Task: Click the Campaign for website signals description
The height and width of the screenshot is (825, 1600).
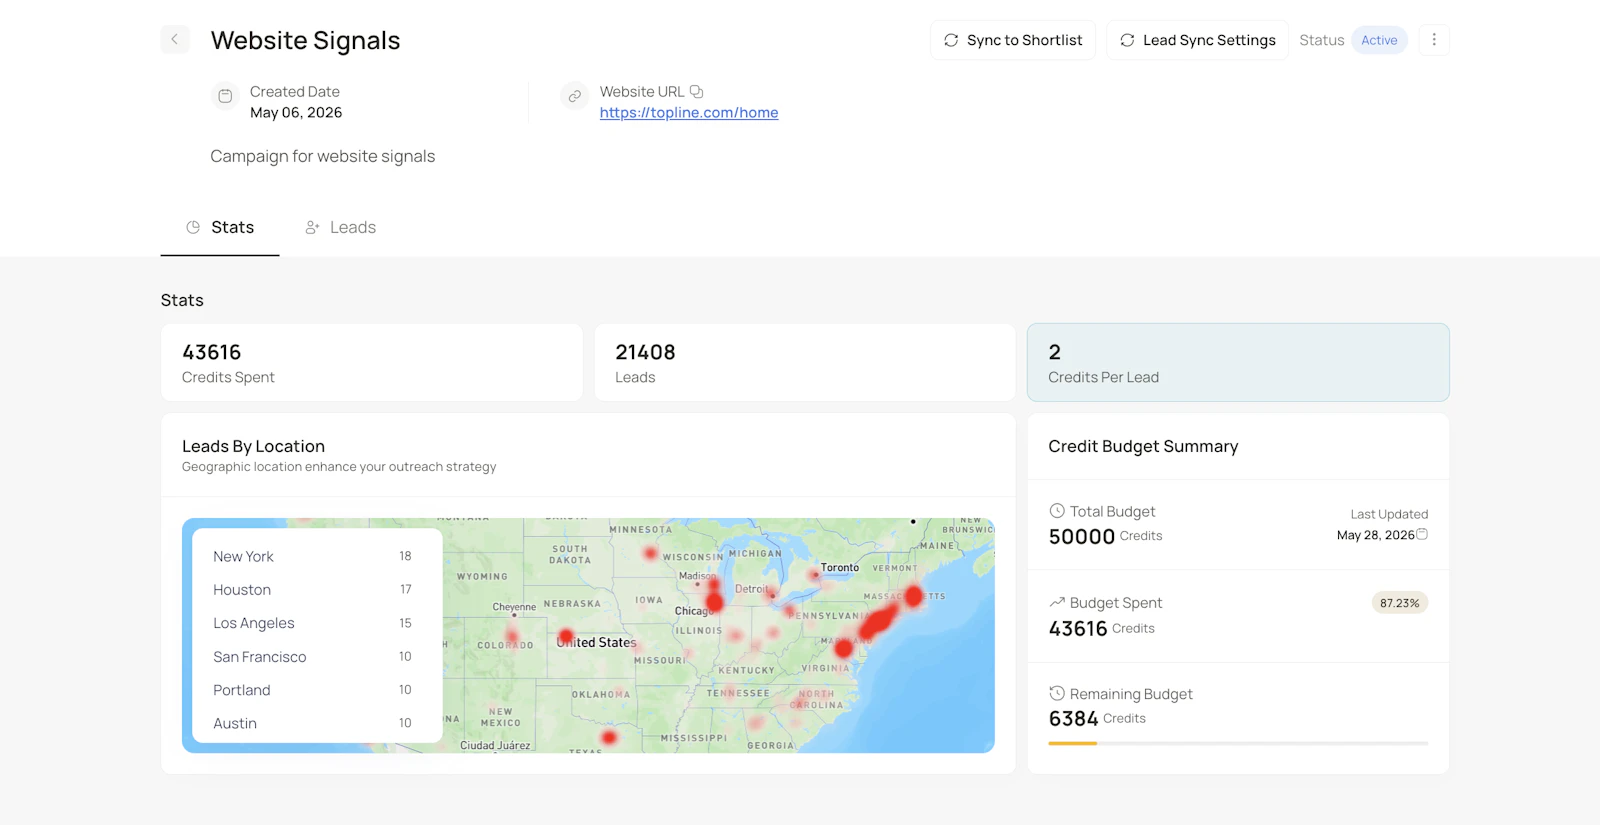Action: pyautogui.click(x=323, y=156)
